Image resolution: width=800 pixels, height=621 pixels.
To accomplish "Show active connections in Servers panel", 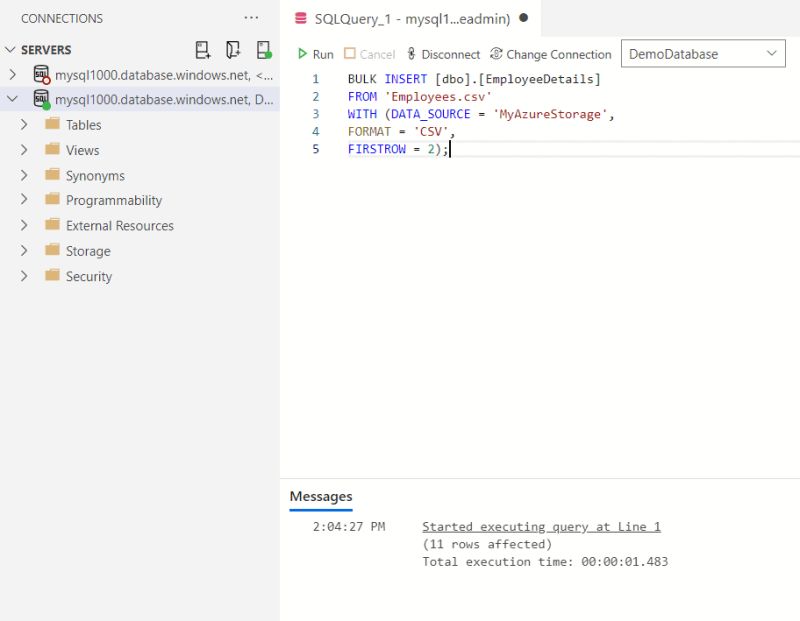I will click(262, 49).
